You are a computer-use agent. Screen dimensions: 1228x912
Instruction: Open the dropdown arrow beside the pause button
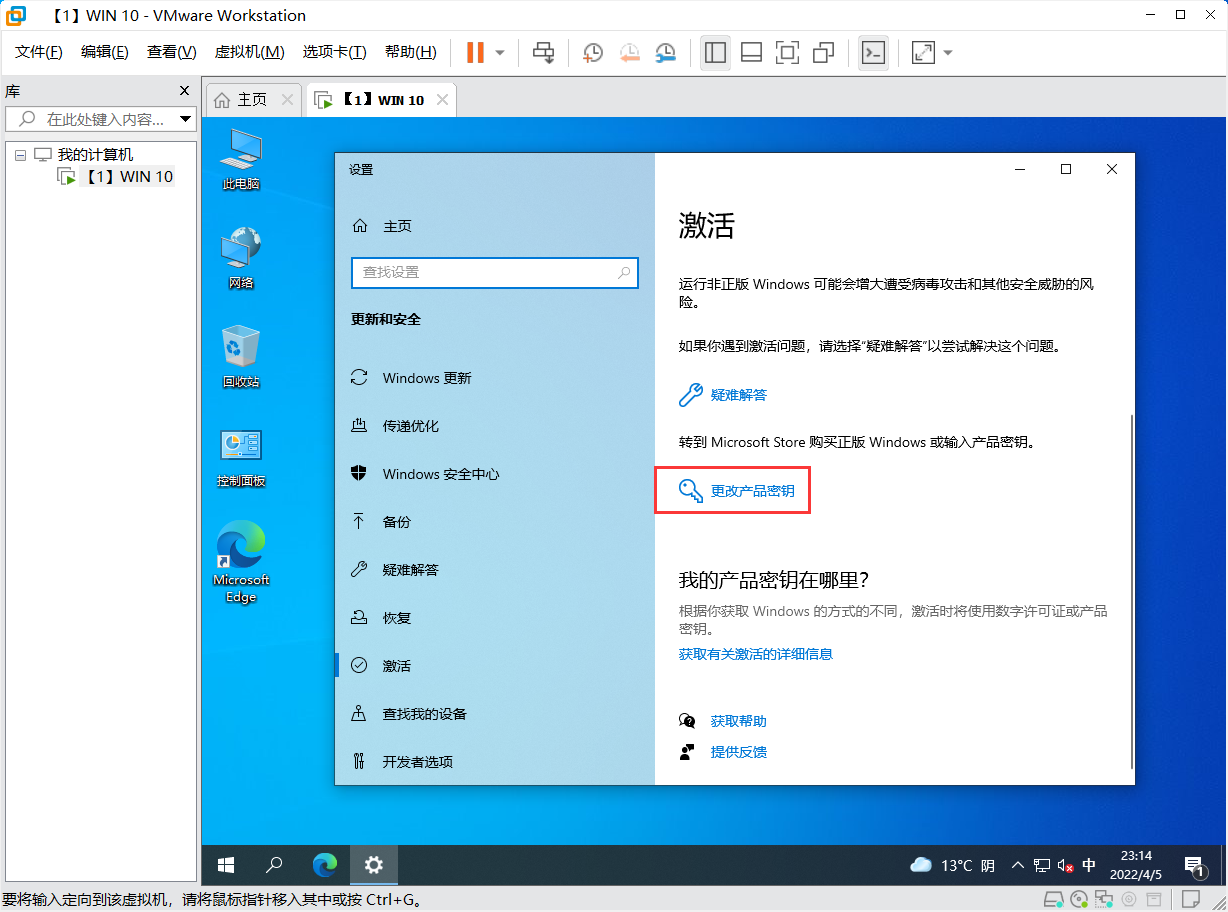pyautogui.click(x=500, y=52)
